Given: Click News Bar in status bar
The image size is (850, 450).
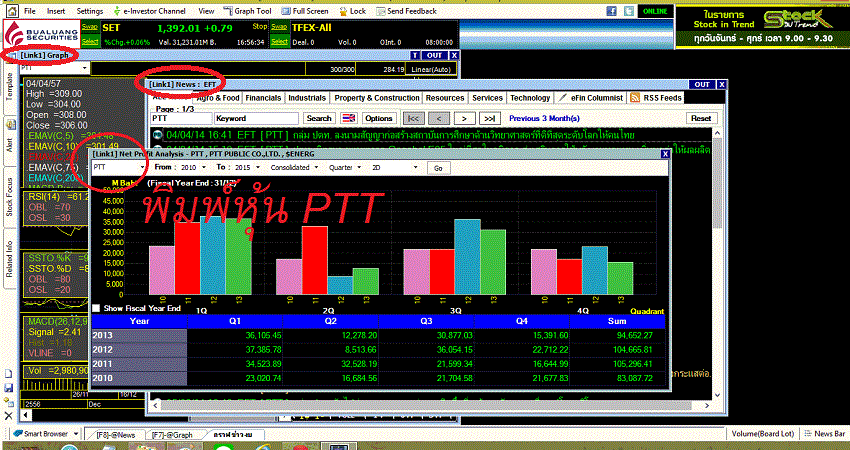Looking at the screenshot, I should click(825, 434).
